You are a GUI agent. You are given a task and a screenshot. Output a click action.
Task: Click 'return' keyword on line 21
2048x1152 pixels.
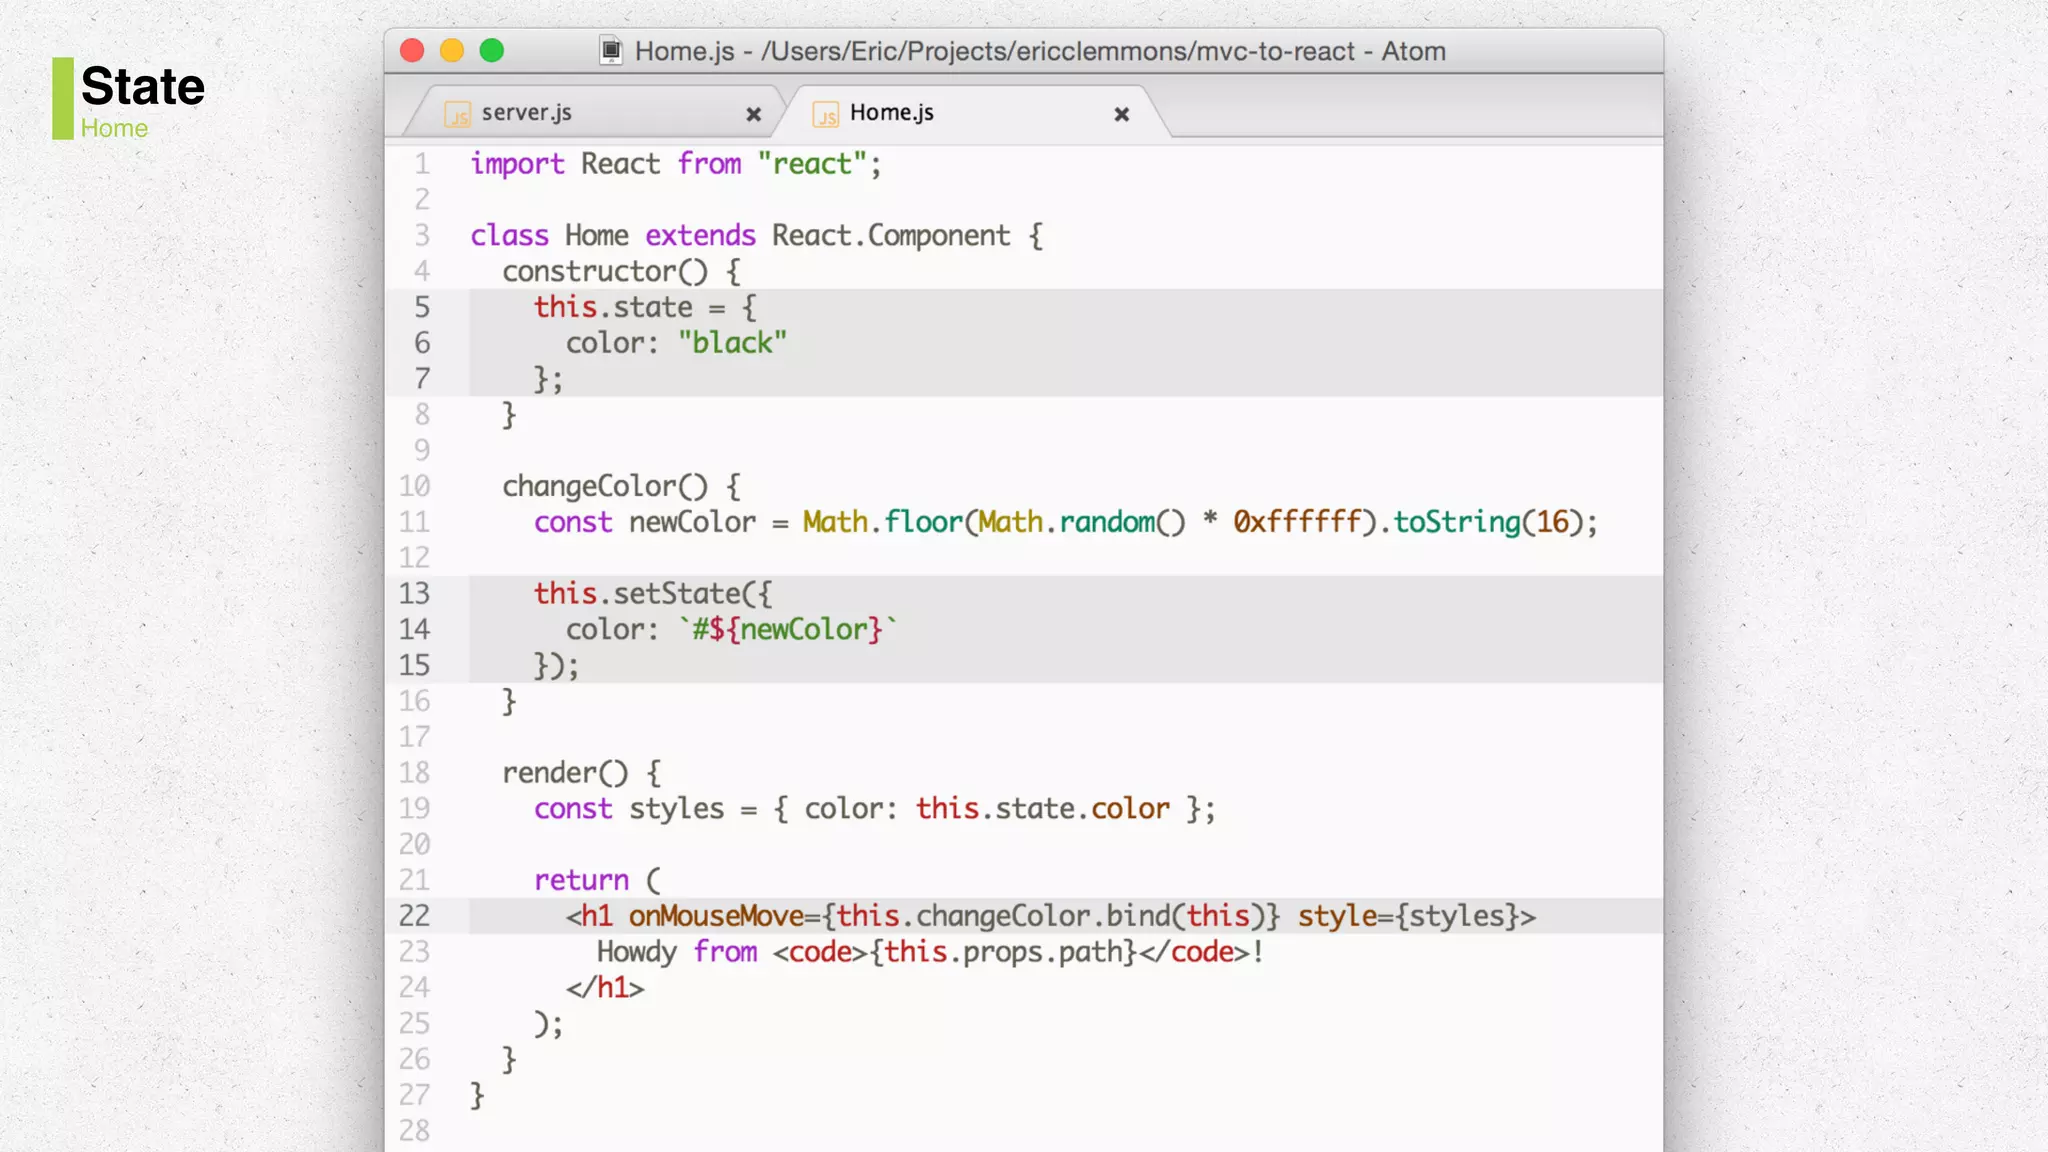[581, 880]
